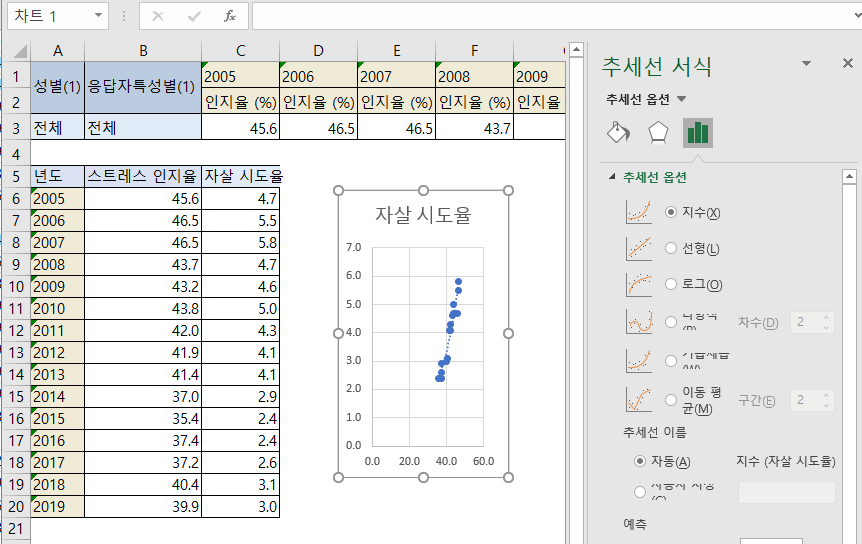The width and height of the screenshot is (862, 544).
Task: Click the linear trendline preview icon
Action: point(639,248)
